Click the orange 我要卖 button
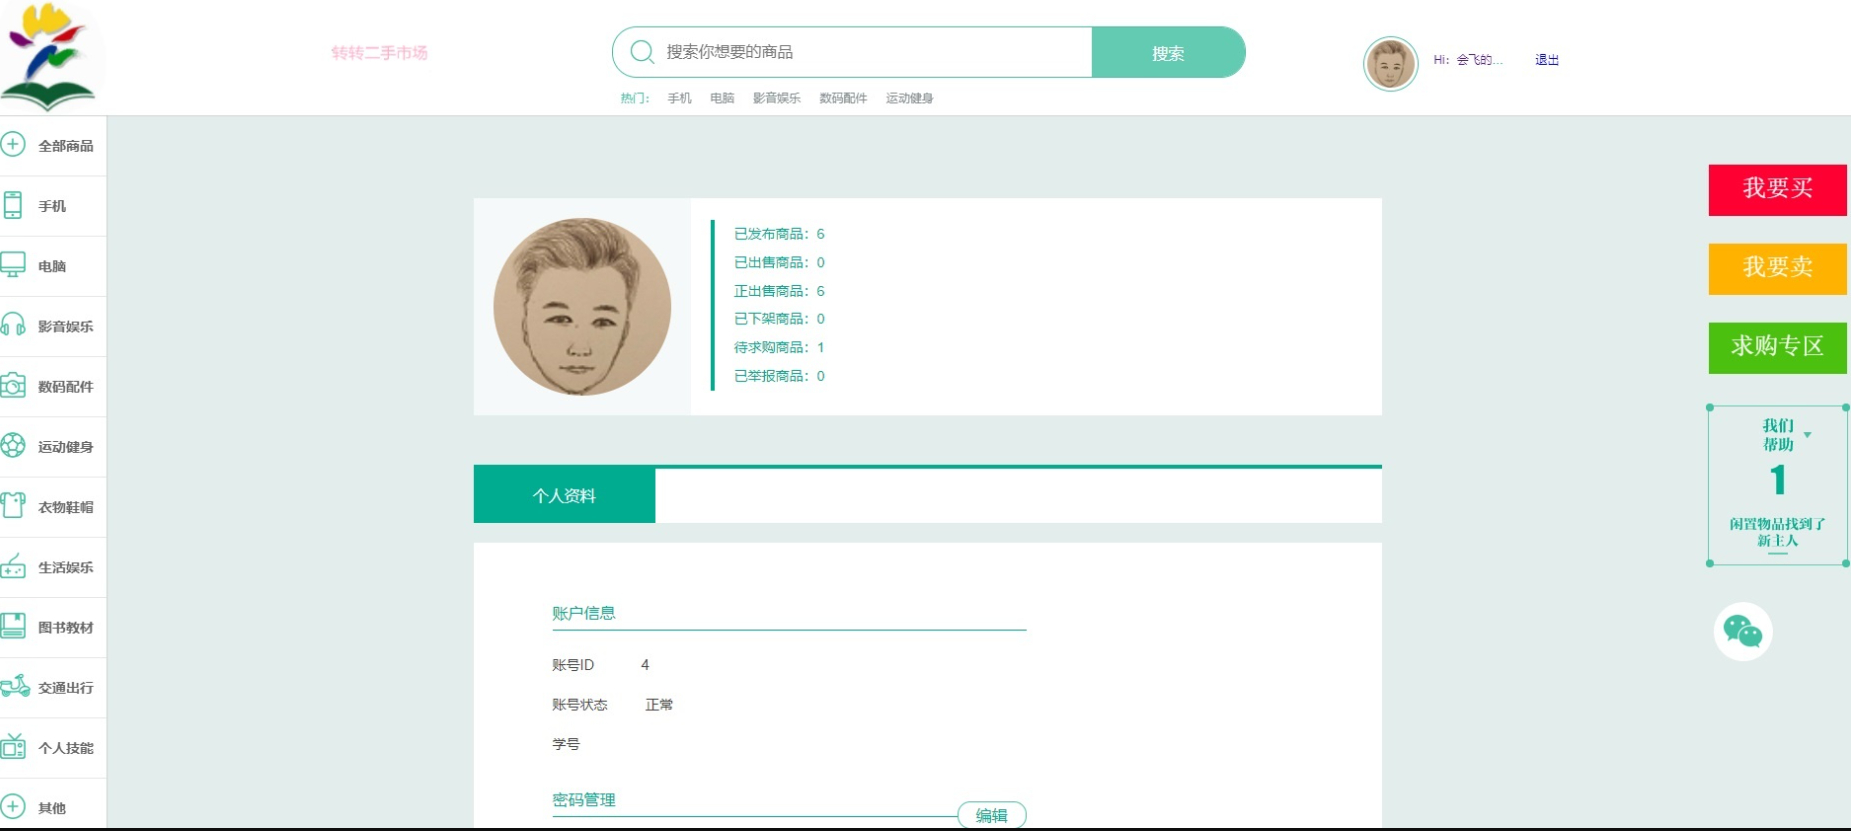 click(x=1777, y=268)
